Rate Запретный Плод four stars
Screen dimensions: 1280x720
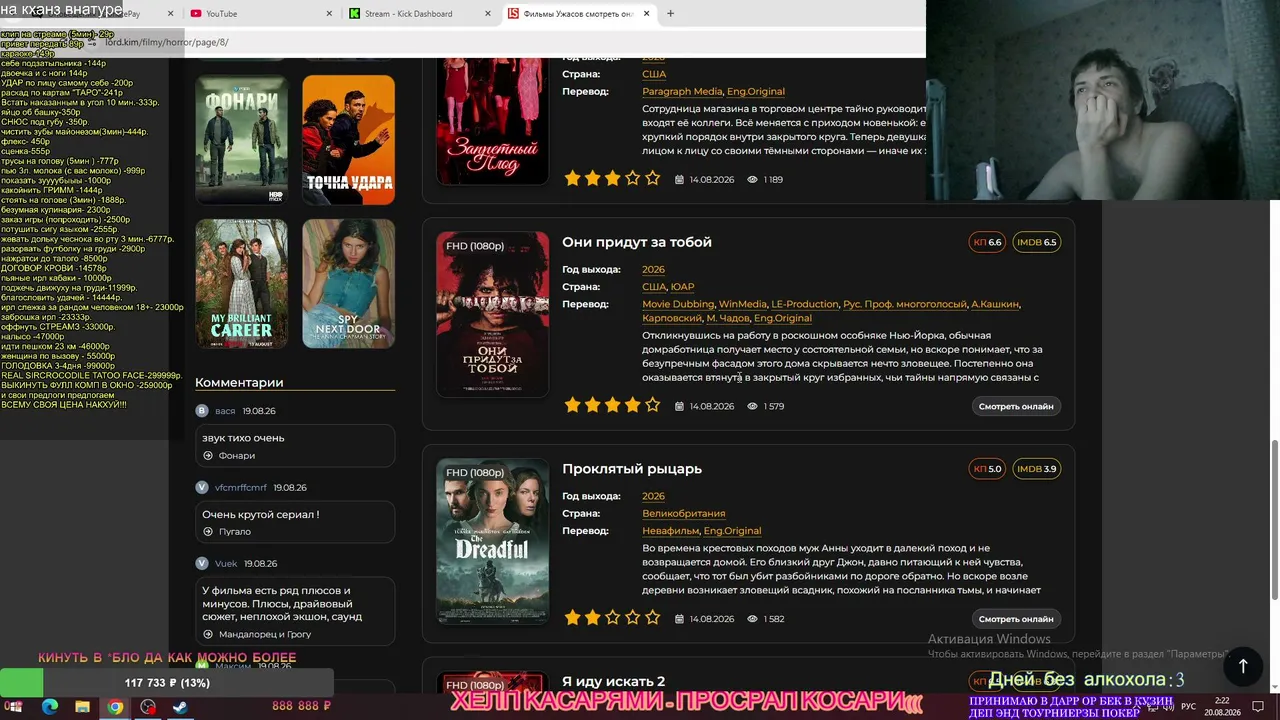pos(632,179)
